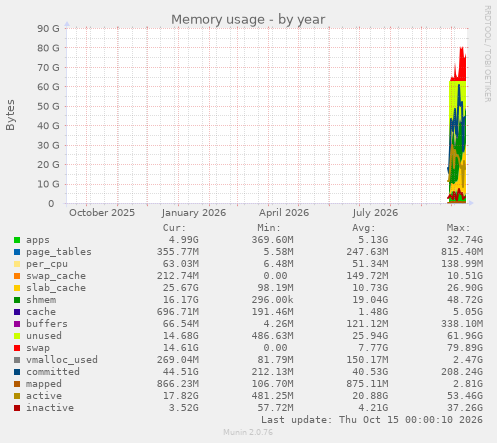This screenshot has width=497, height=443.
Task: Click the 'July 2026' x-axis label
Action: 375,213
